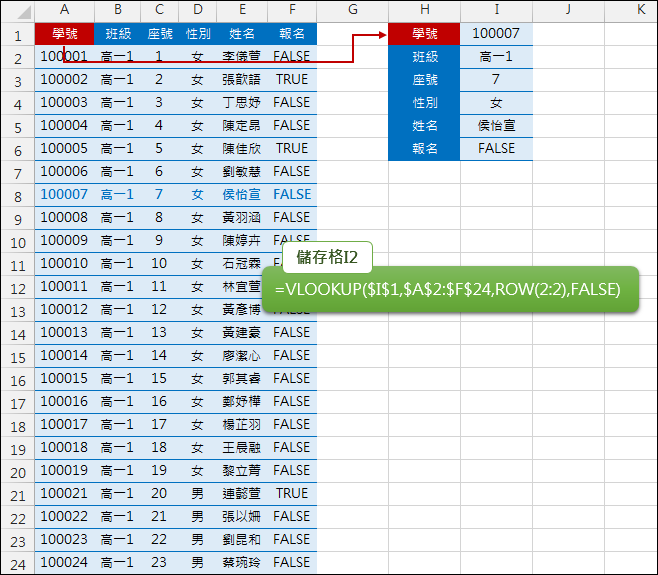Click cell I2 showing 高一1
This screenshot has height=575, width=658.
tap(496, 57)
